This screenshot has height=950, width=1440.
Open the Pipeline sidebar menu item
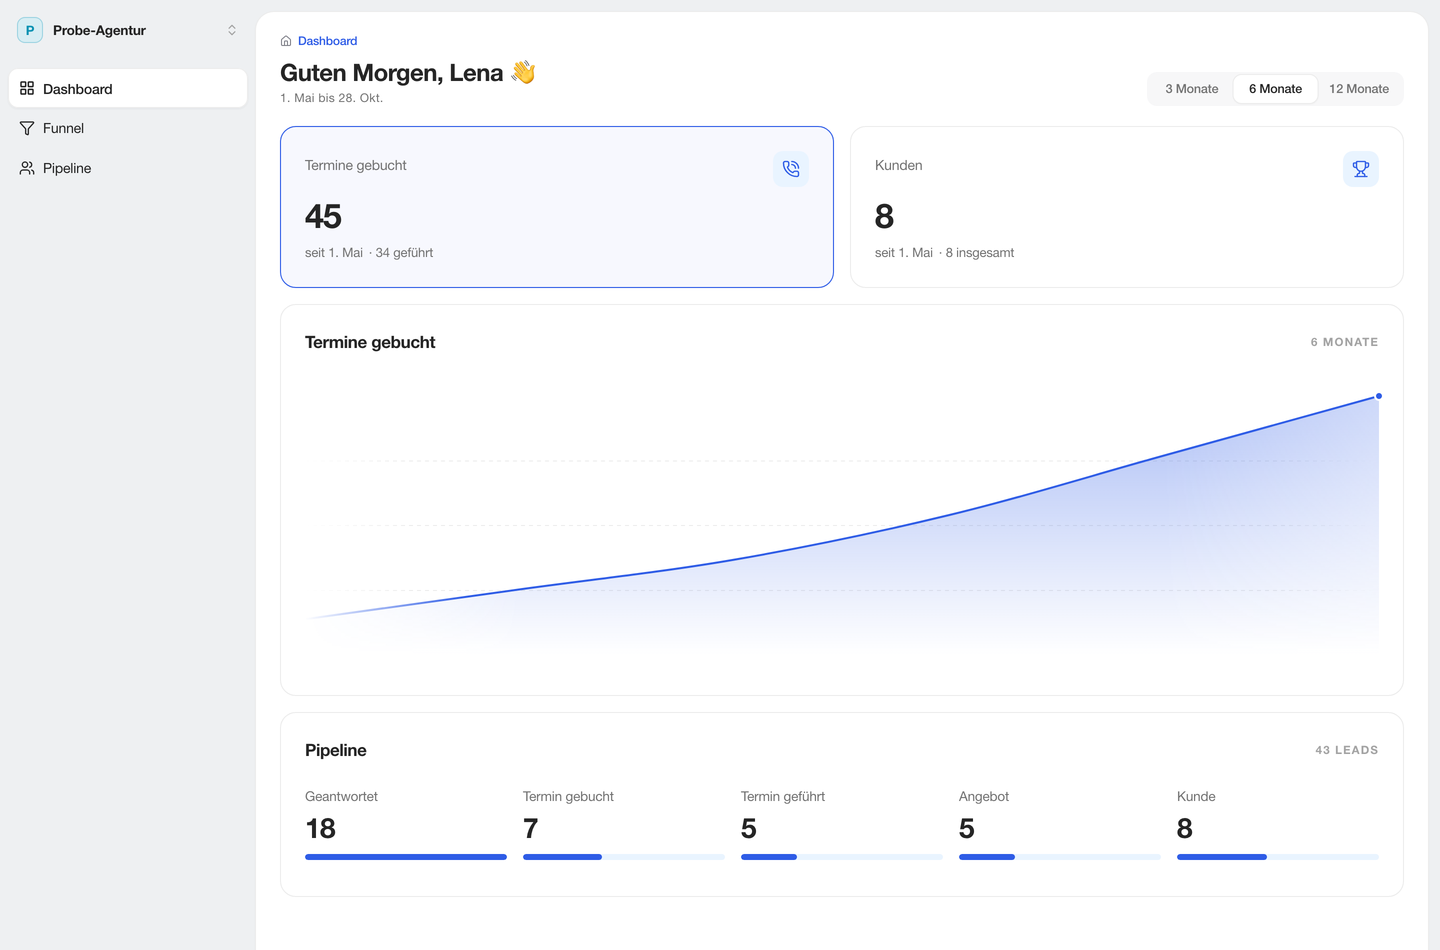(128, 168)
